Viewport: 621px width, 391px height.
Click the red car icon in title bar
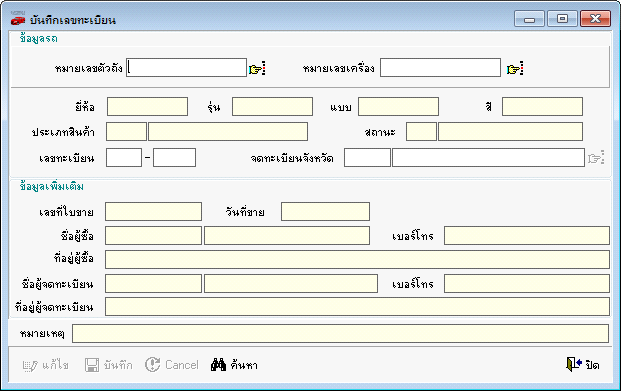(x=18, y=19)
